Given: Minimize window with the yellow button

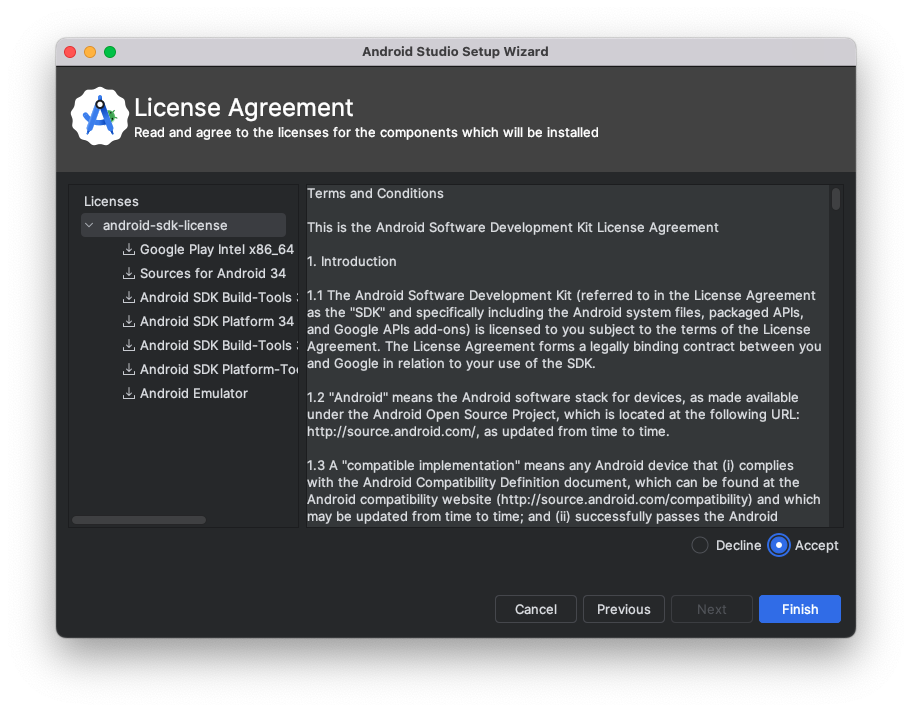Looking at the screenshot, I should point(90,52).
